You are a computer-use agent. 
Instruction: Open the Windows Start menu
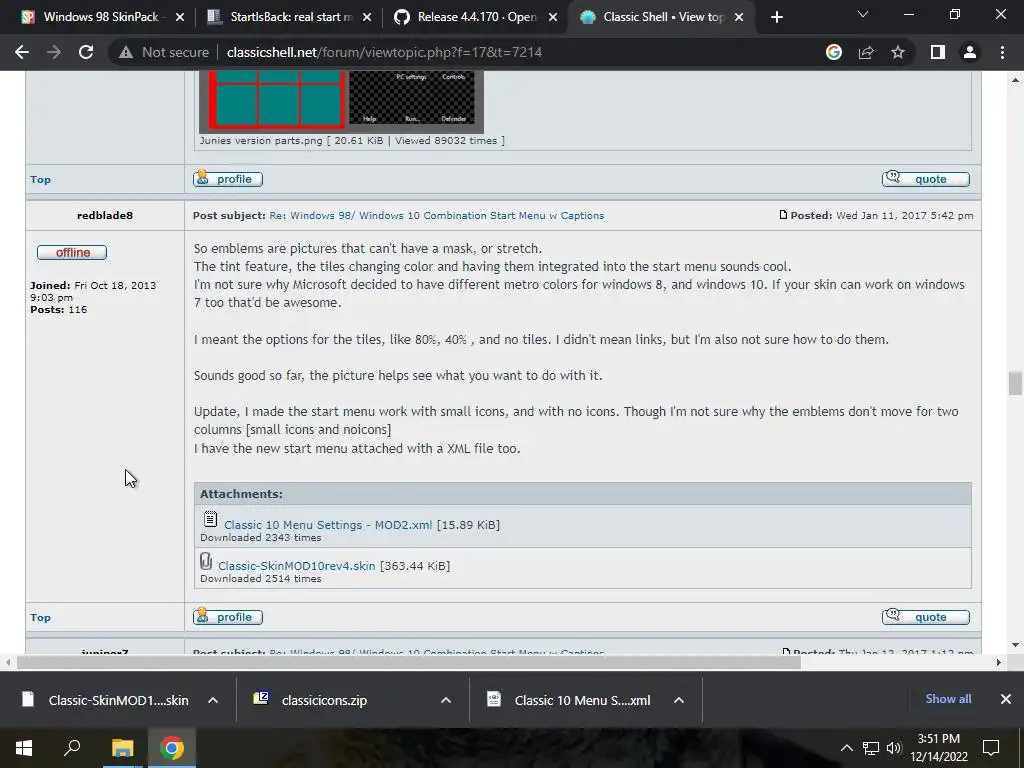[x=24, y=748]
